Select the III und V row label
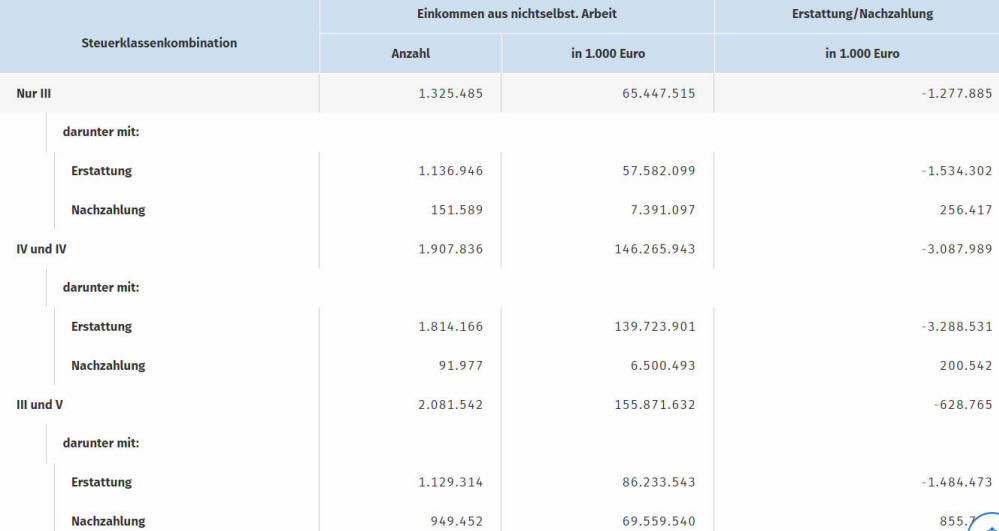 40,405
